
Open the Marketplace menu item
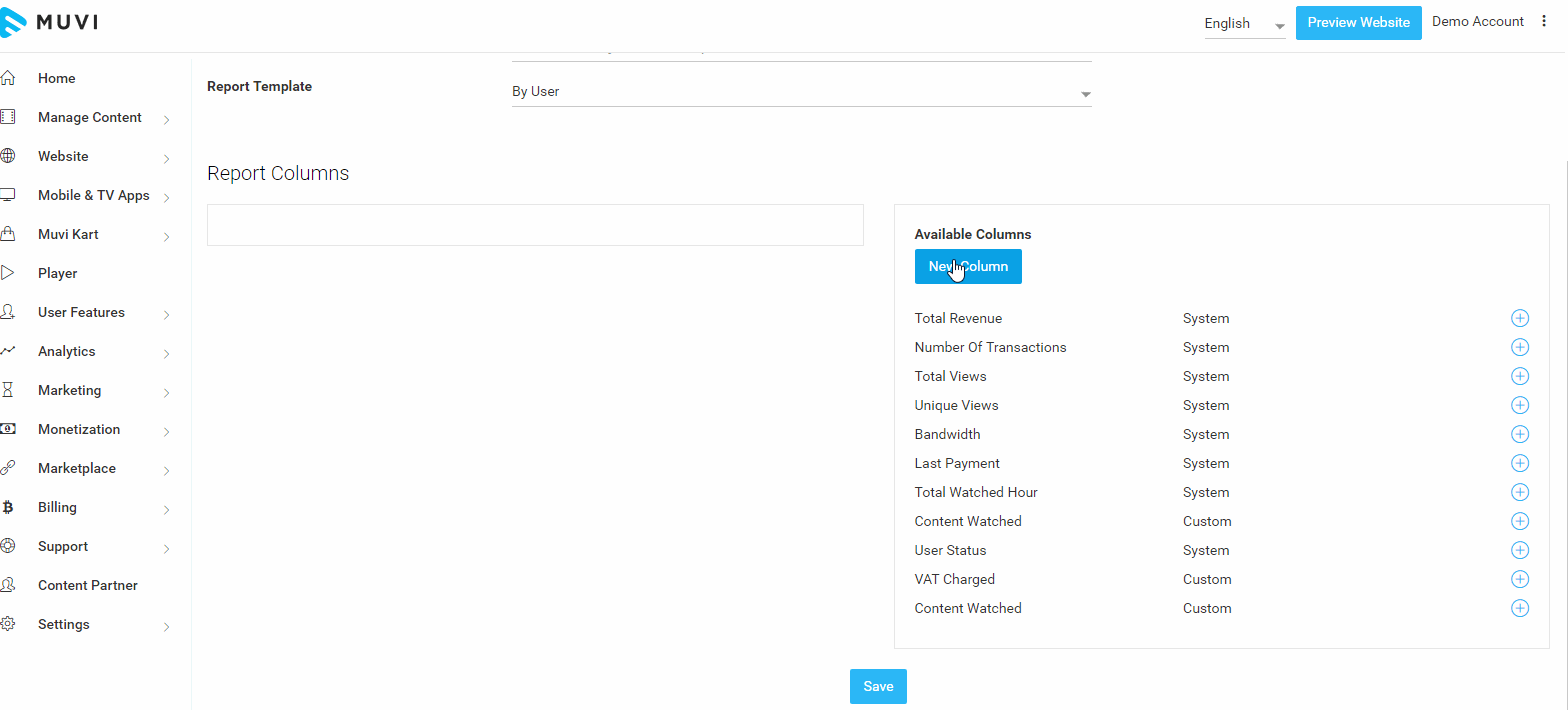coord(77,468)
